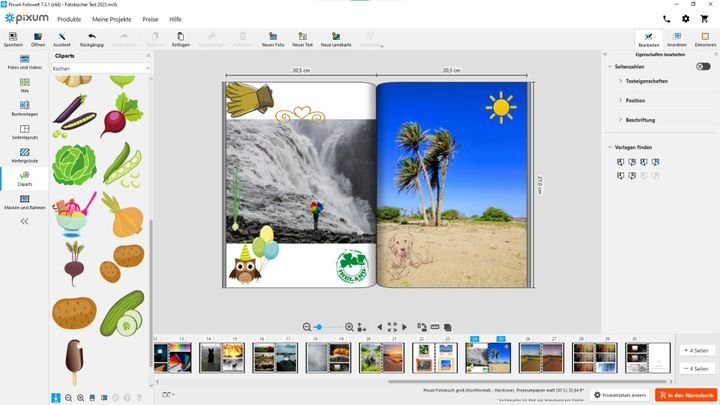
Task: Adjust the editor zoom slider handle
Action: 319,327
